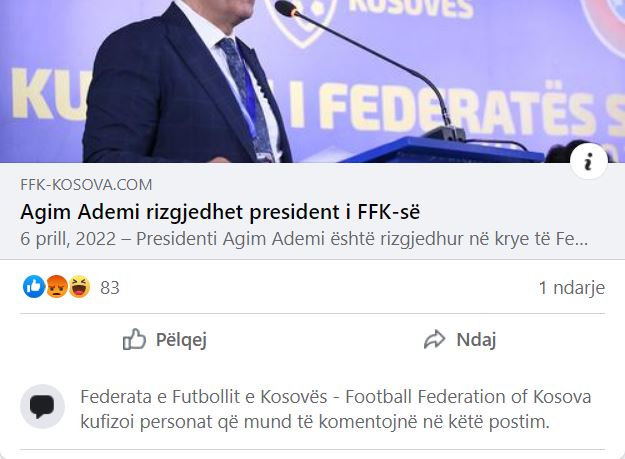Share the post with Ndaj button
This screenshot has height=459, width=625.
click(x=460, y=340)
